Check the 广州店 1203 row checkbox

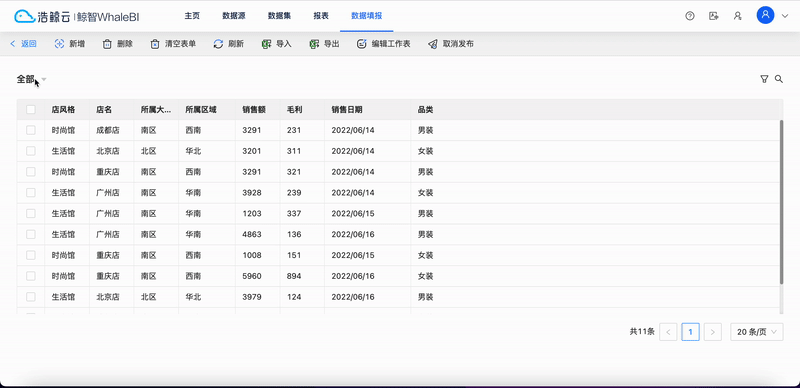31,213
